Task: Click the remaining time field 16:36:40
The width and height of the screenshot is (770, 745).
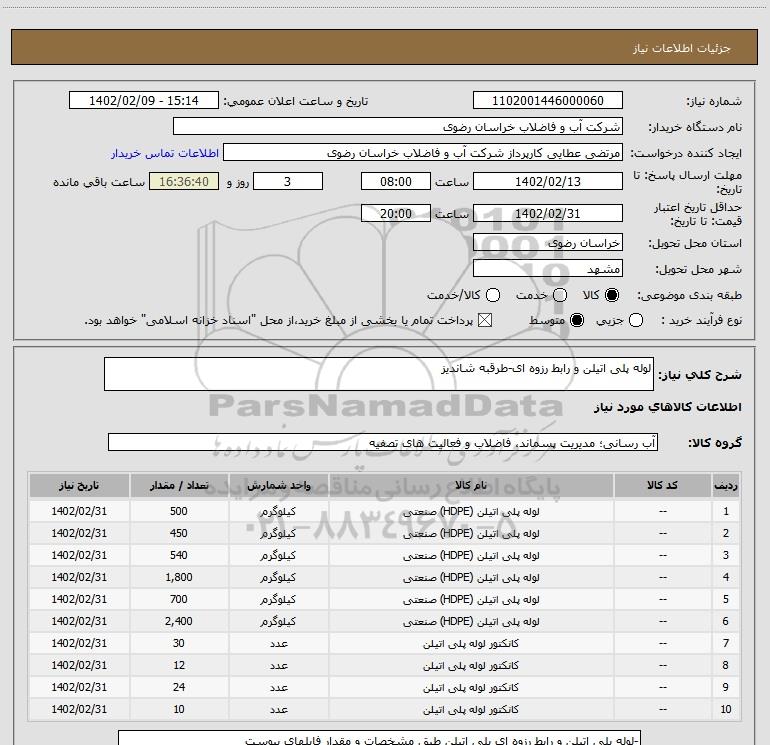Action: pos(184,181)
